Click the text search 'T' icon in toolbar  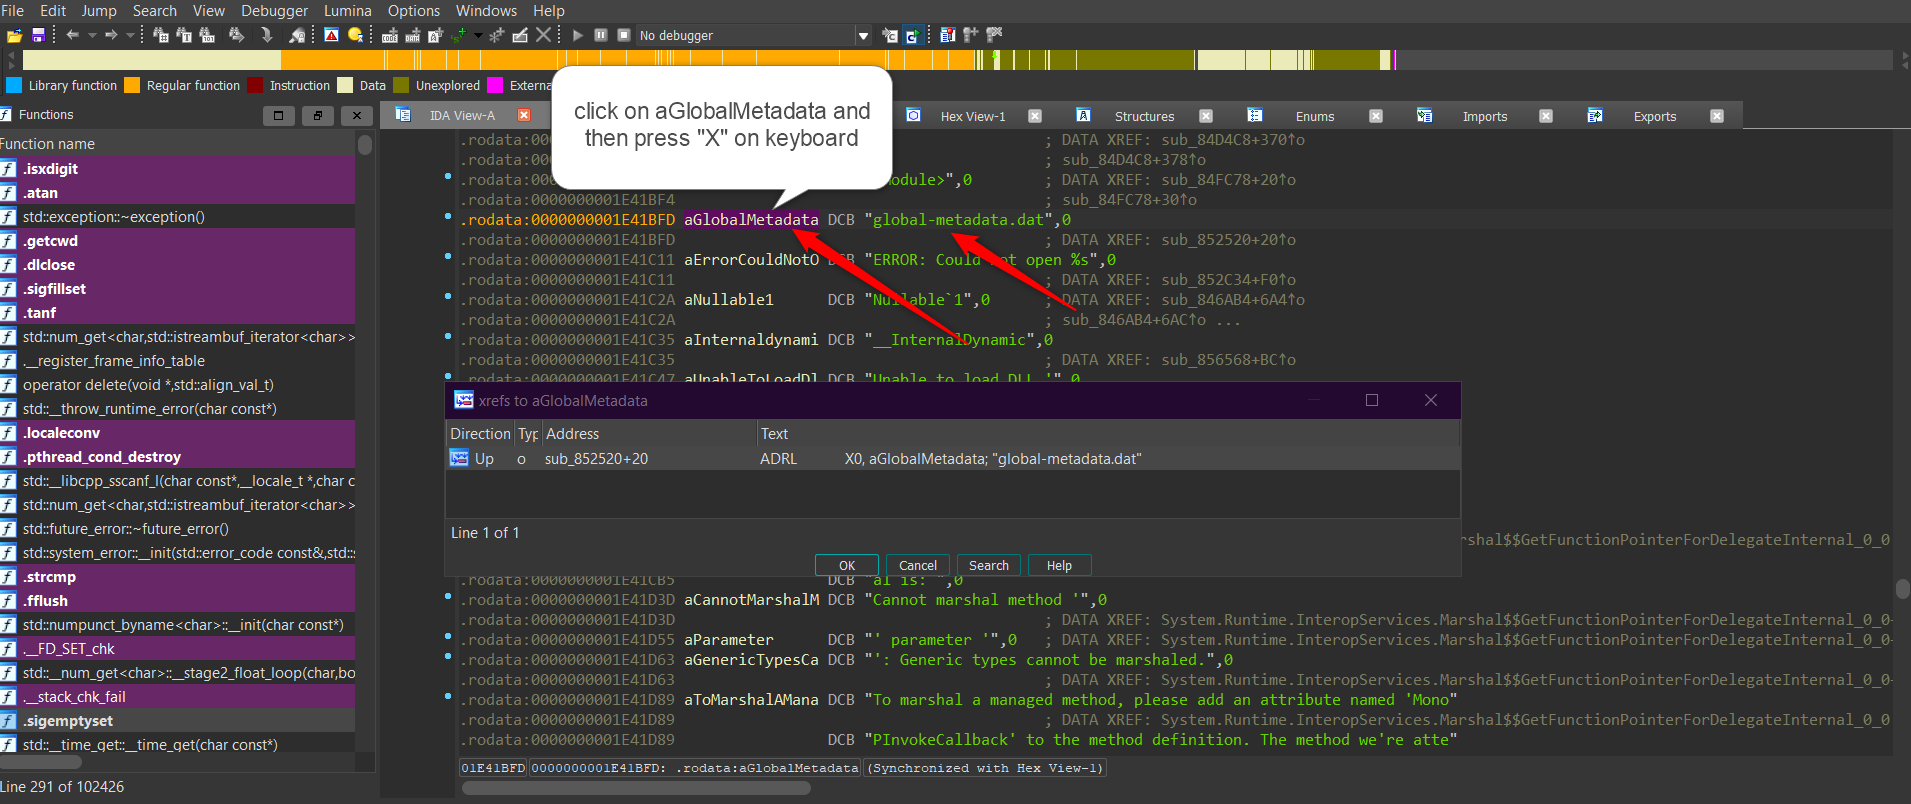click(x=184, y=35)
